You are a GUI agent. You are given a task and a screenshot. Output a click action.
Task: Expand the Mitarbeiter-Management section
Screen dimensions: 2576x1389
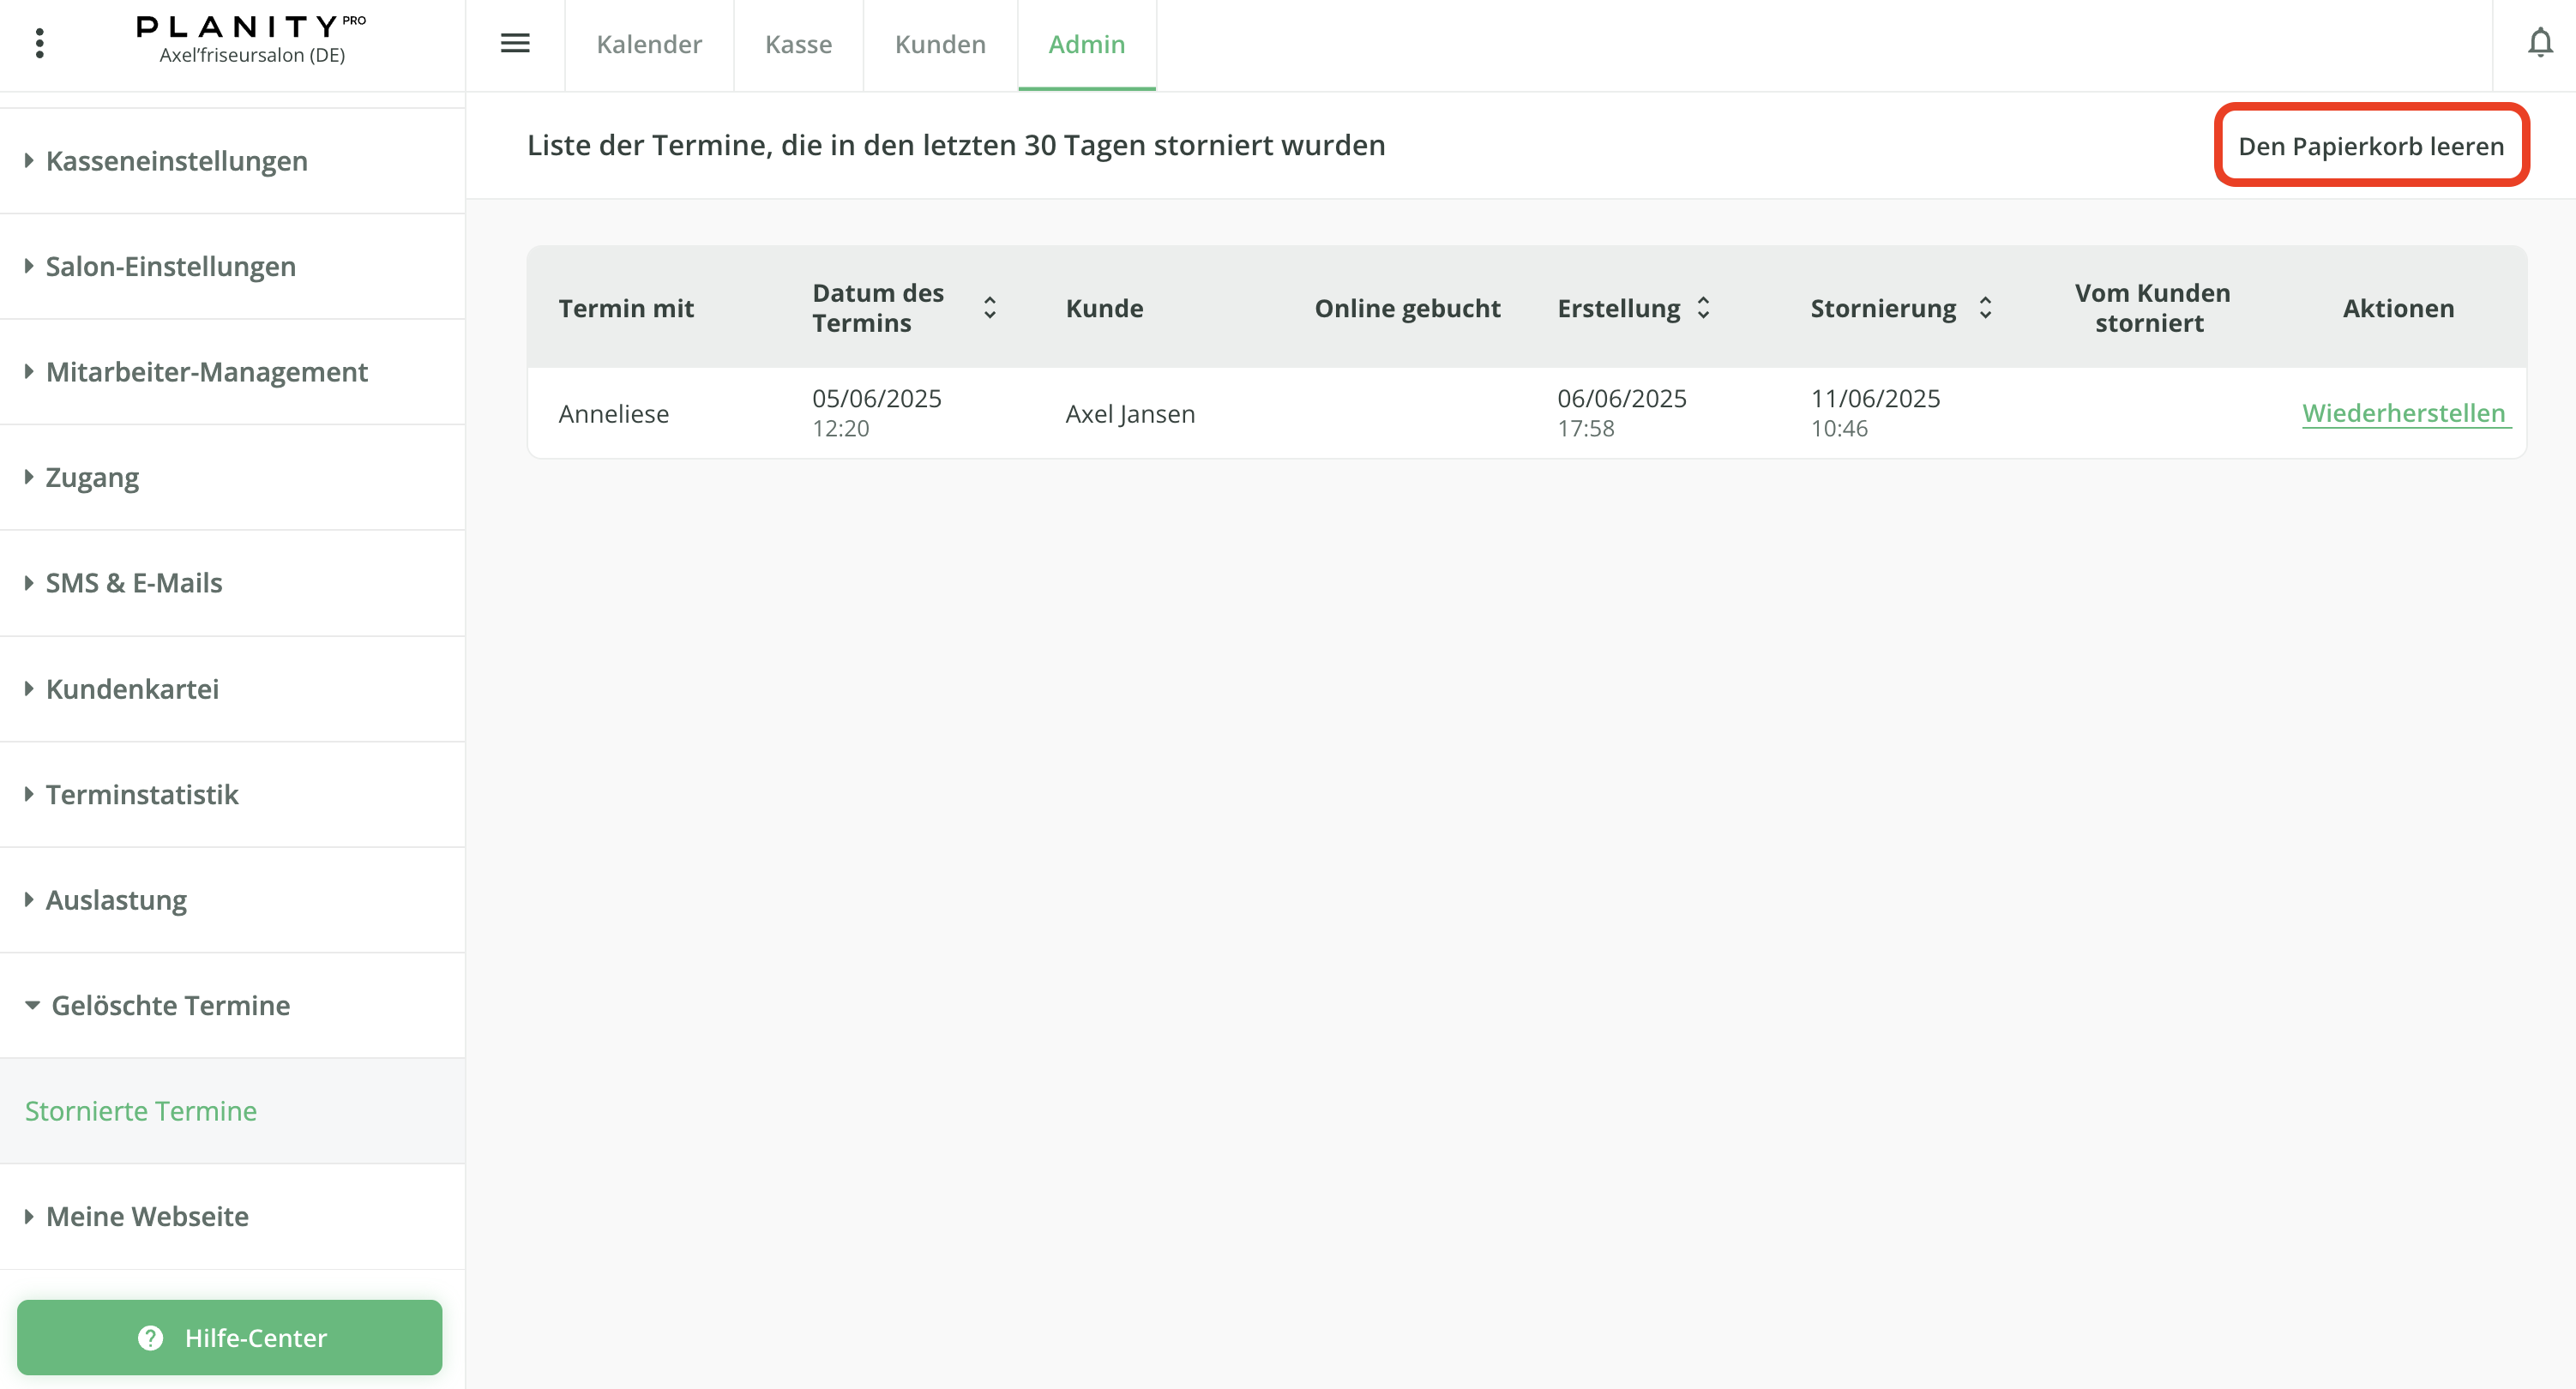coord(206,371)
